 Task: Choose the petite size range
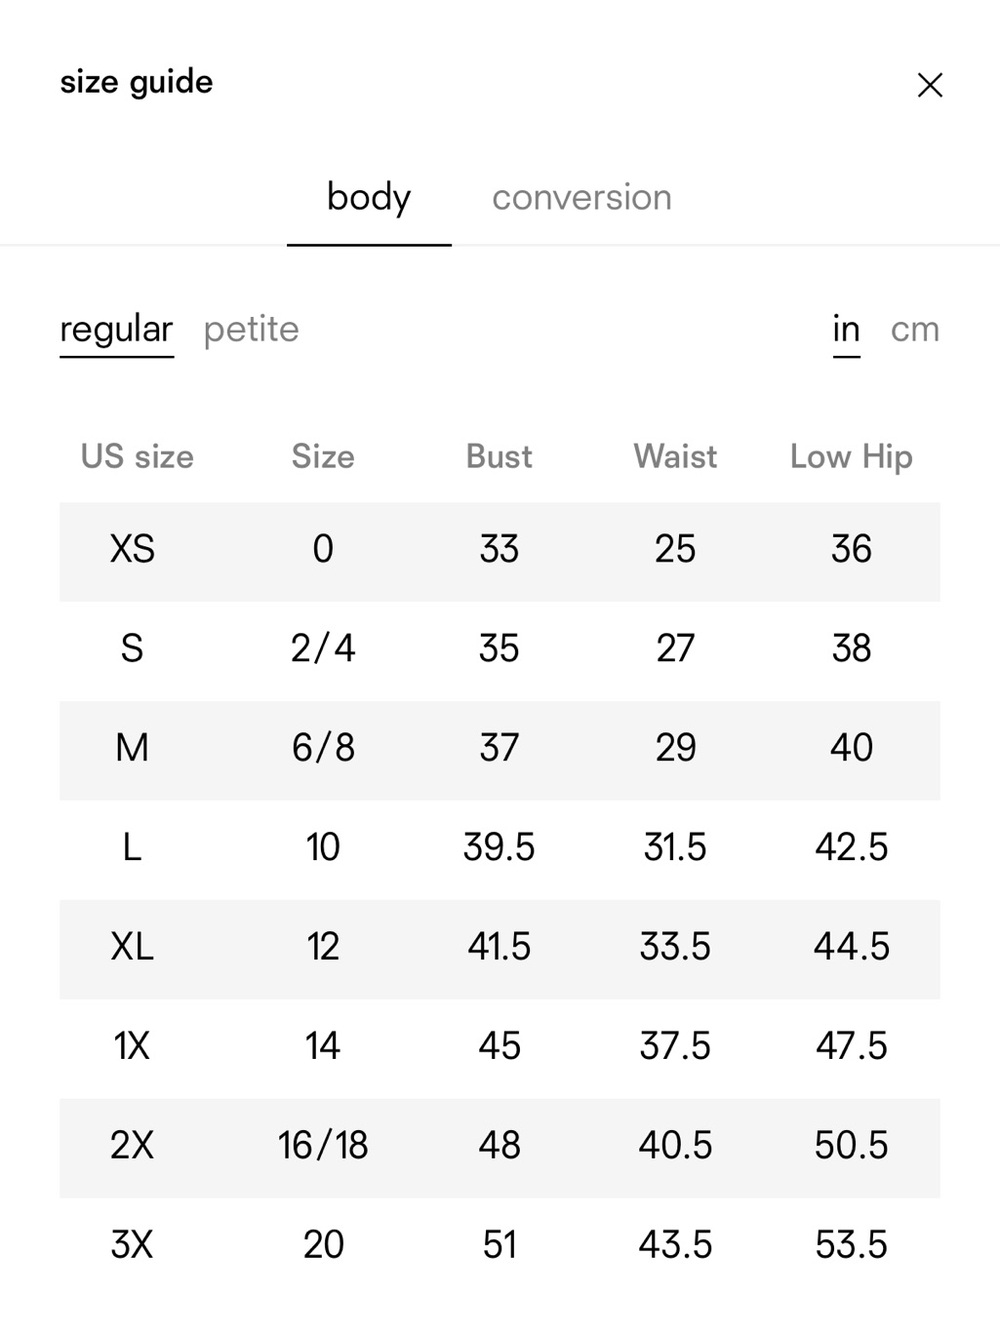251,329
